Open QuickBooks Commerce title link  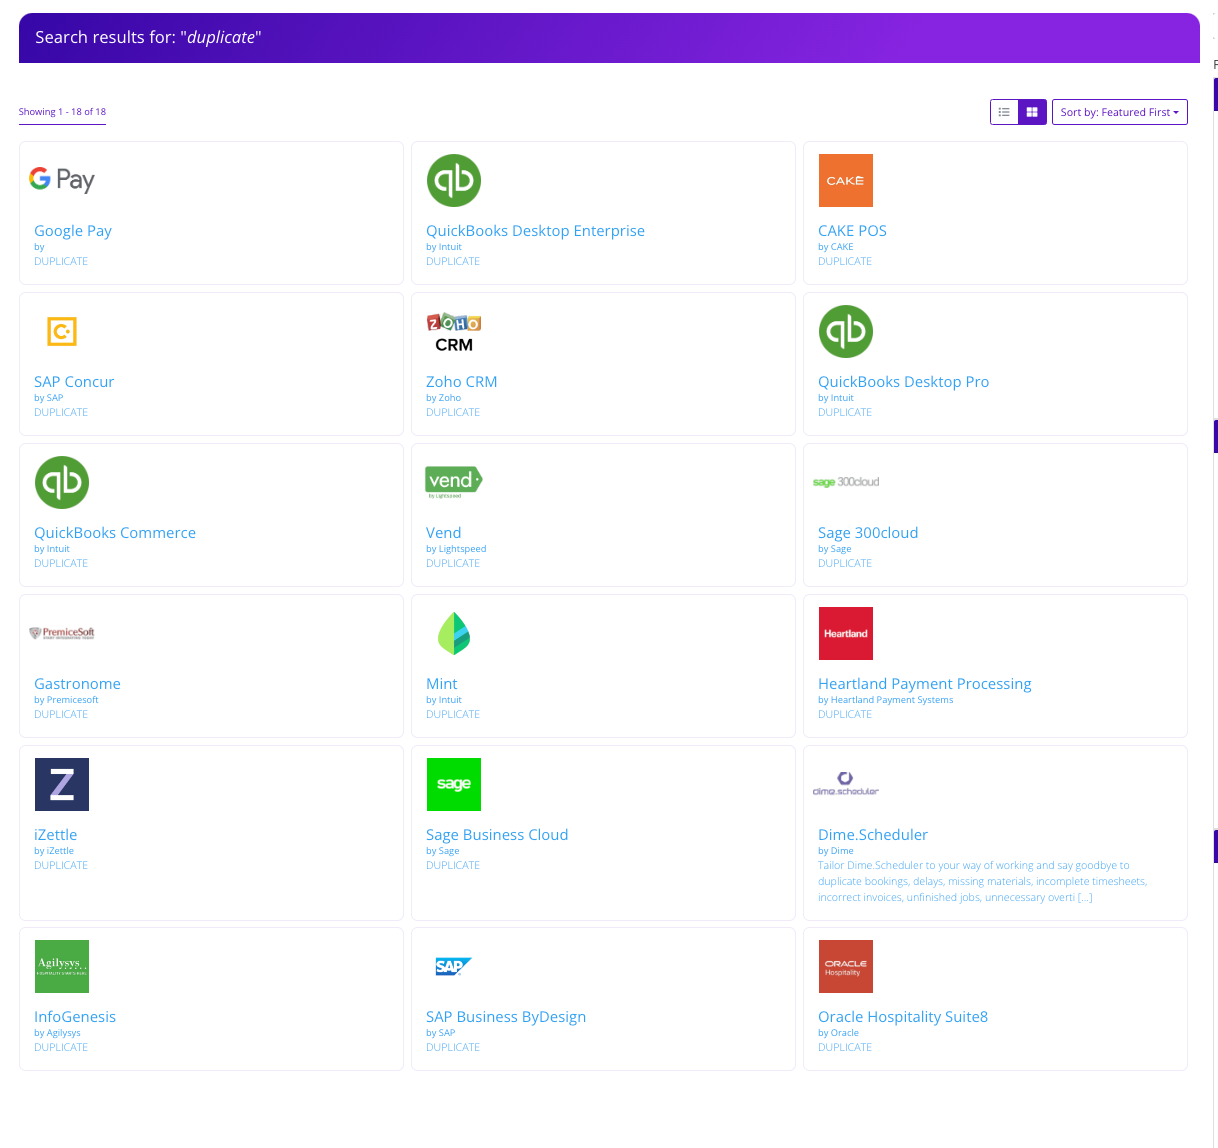tap(115, 533)
